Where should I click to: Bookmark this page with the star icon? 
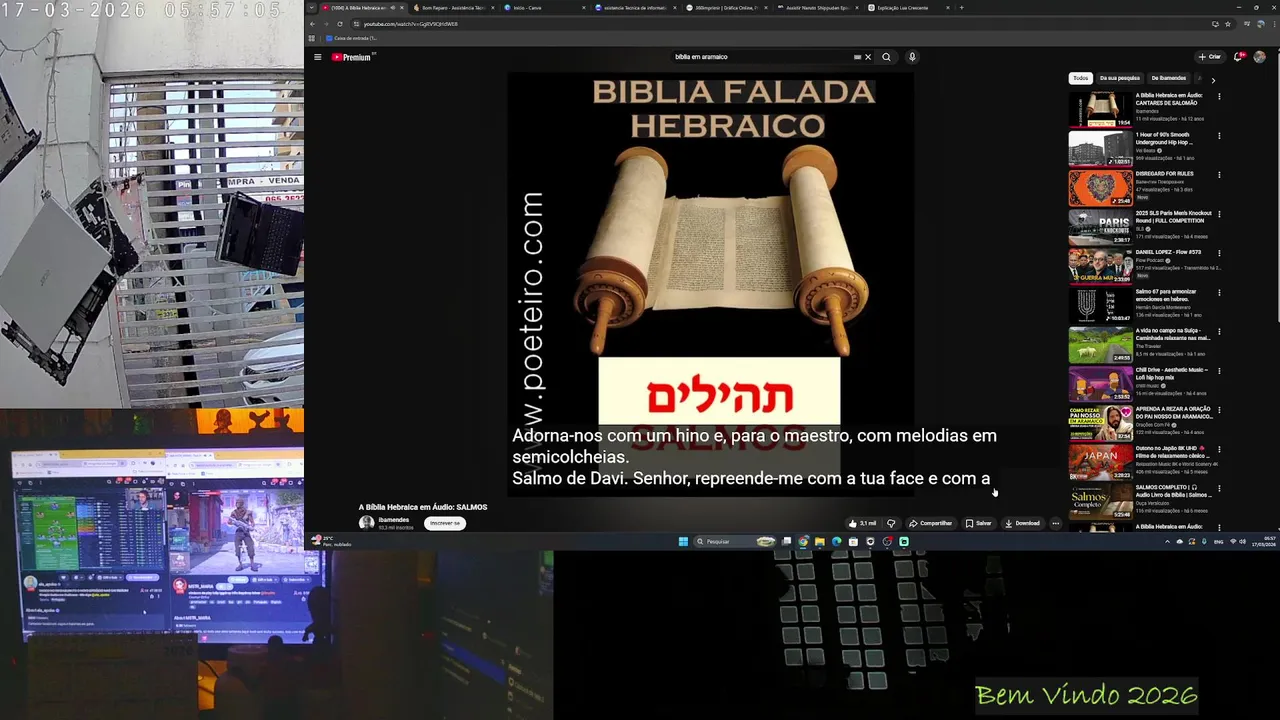[x=1228, y=23]
